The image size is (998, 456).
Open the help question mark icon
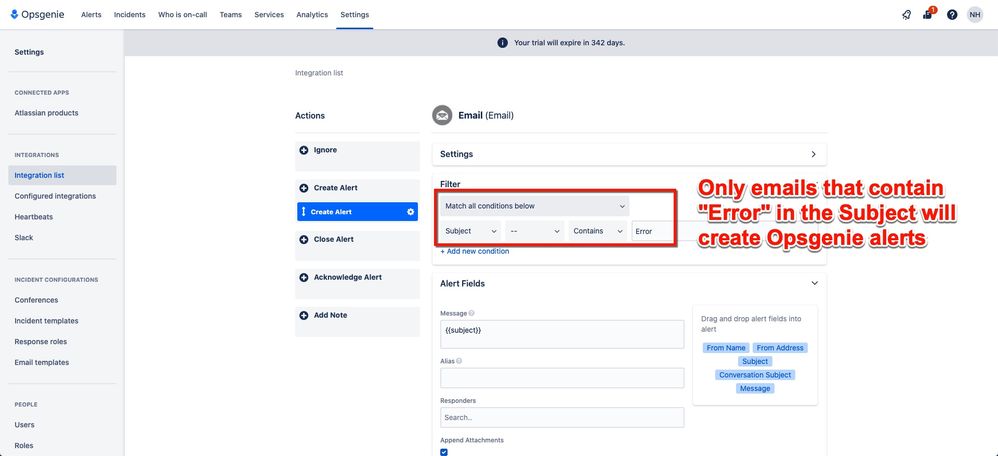click(952, 15)
